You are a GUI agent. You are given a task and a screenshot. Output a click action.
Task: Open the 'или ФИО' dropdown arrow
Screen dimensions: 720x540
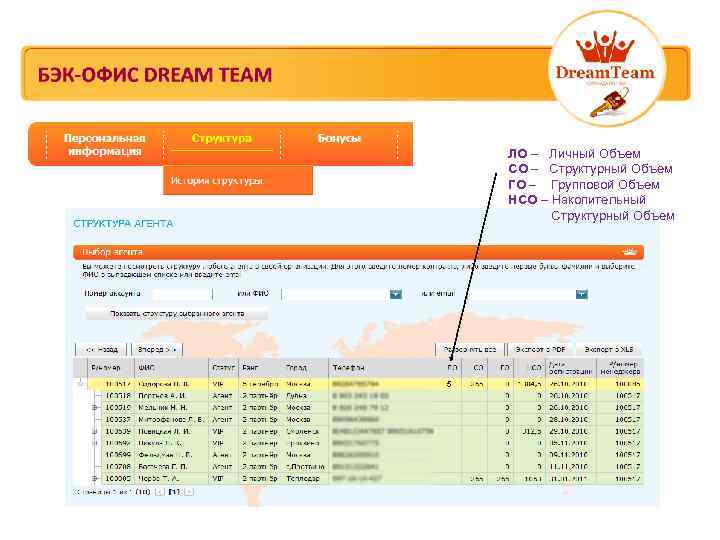tap(395, 294)
